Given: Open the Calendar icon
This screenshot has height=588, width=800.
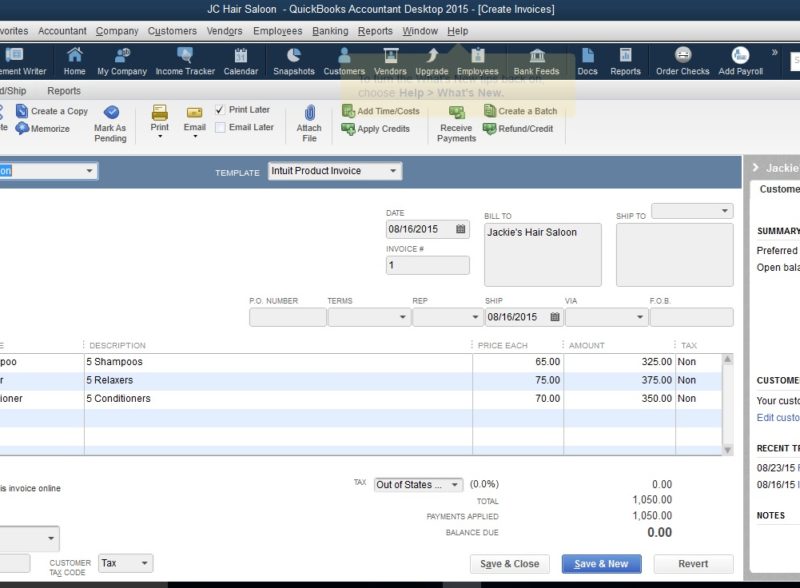Looking at the screenshot, I should click(241, 61).
